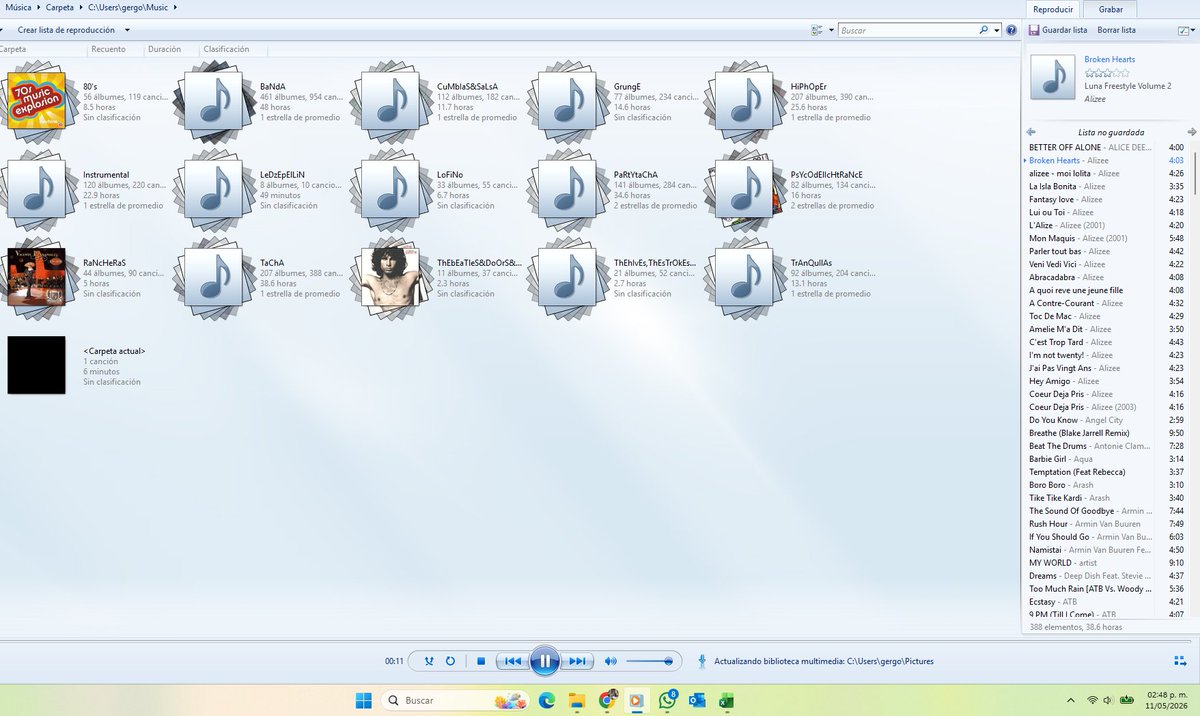Open the 80's folder thumbnail
Viewport: 1200px width, 716px height.
click(x=36, y=100)
